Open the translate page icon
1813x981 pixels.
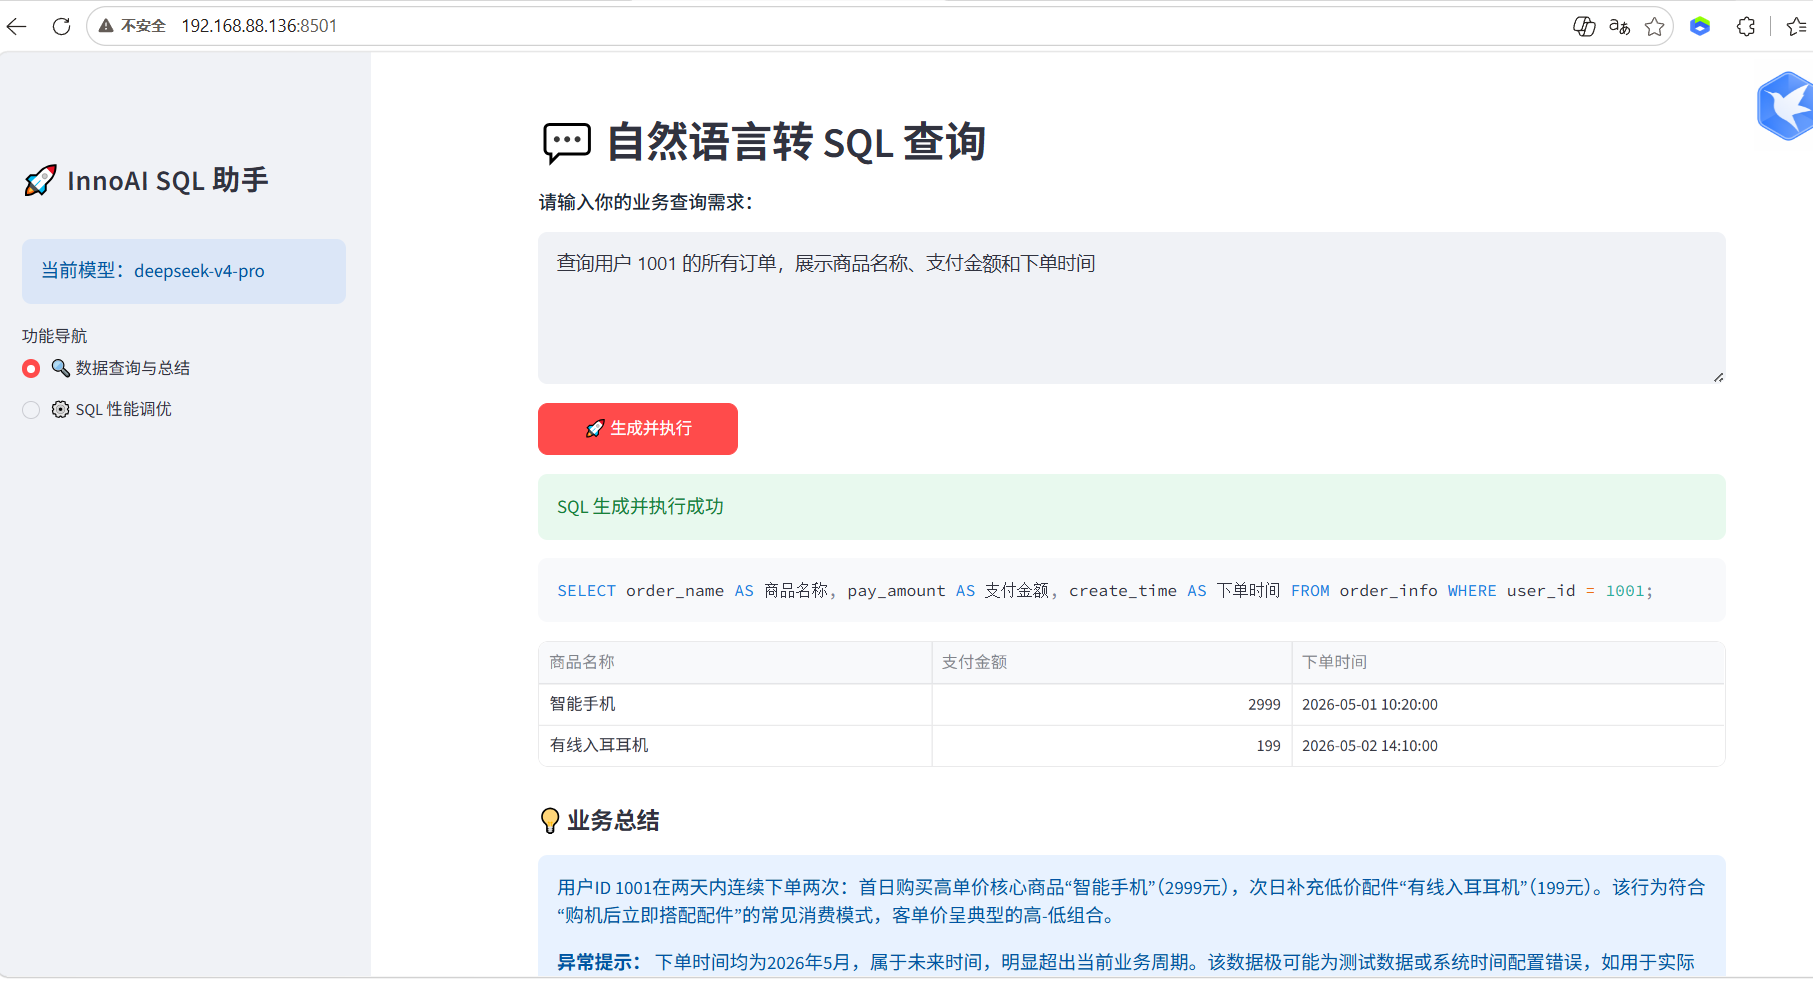1619,26
